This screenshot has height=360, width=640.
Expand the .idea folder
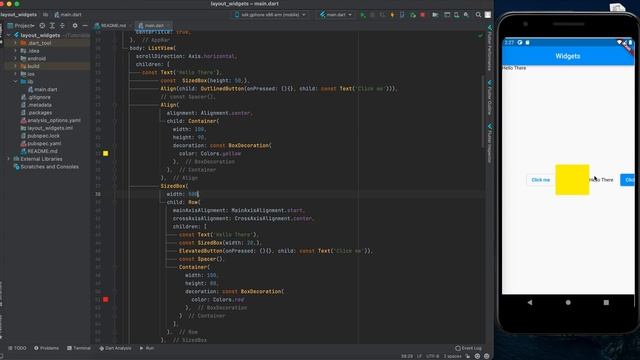[16, 51]
